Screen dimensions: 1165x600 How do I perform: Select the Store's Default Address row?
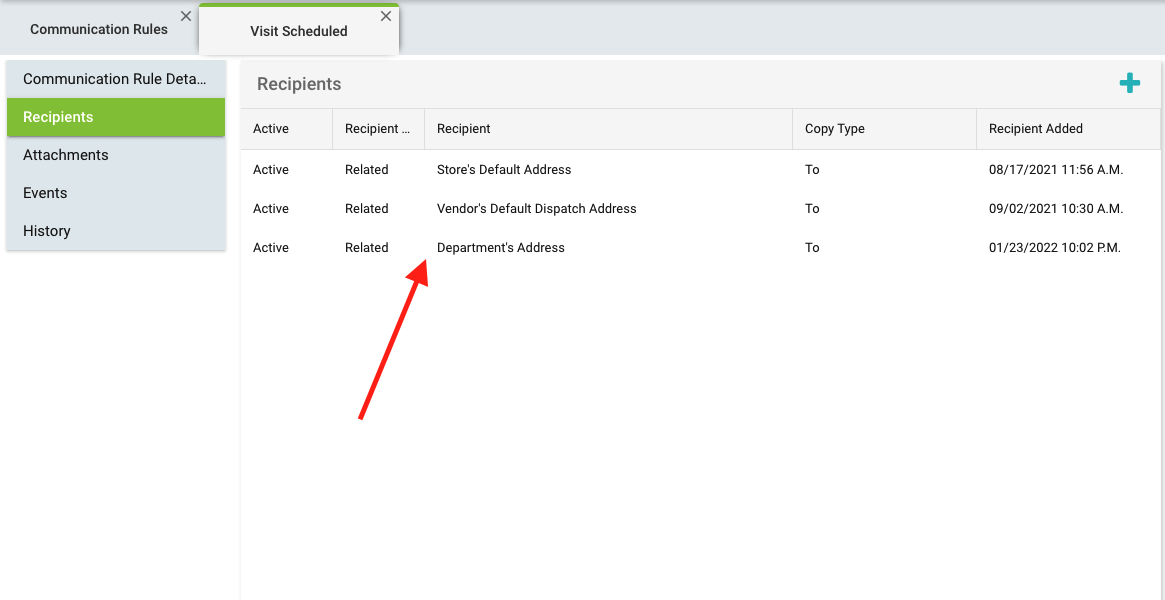tap(504, 170)
